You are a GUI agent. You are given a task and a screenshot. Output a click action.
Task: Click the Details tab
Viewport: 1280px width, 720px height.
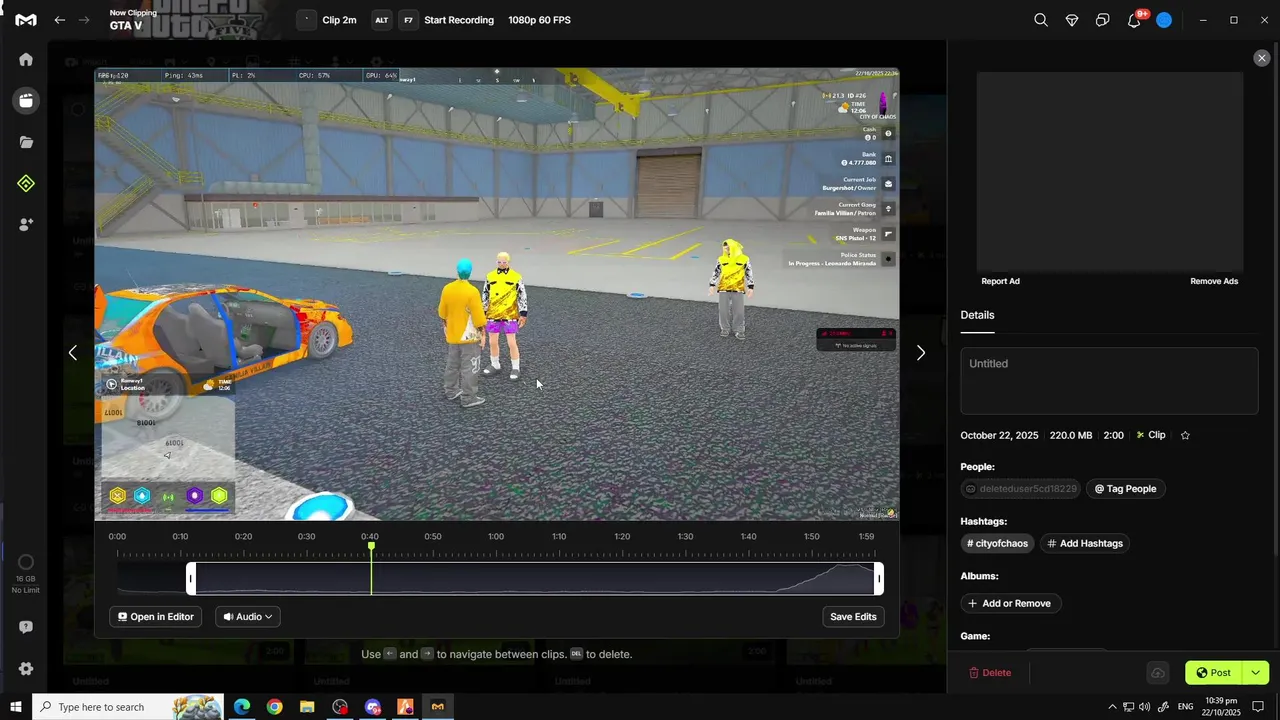pyautogui.click(x=977, y=315)
